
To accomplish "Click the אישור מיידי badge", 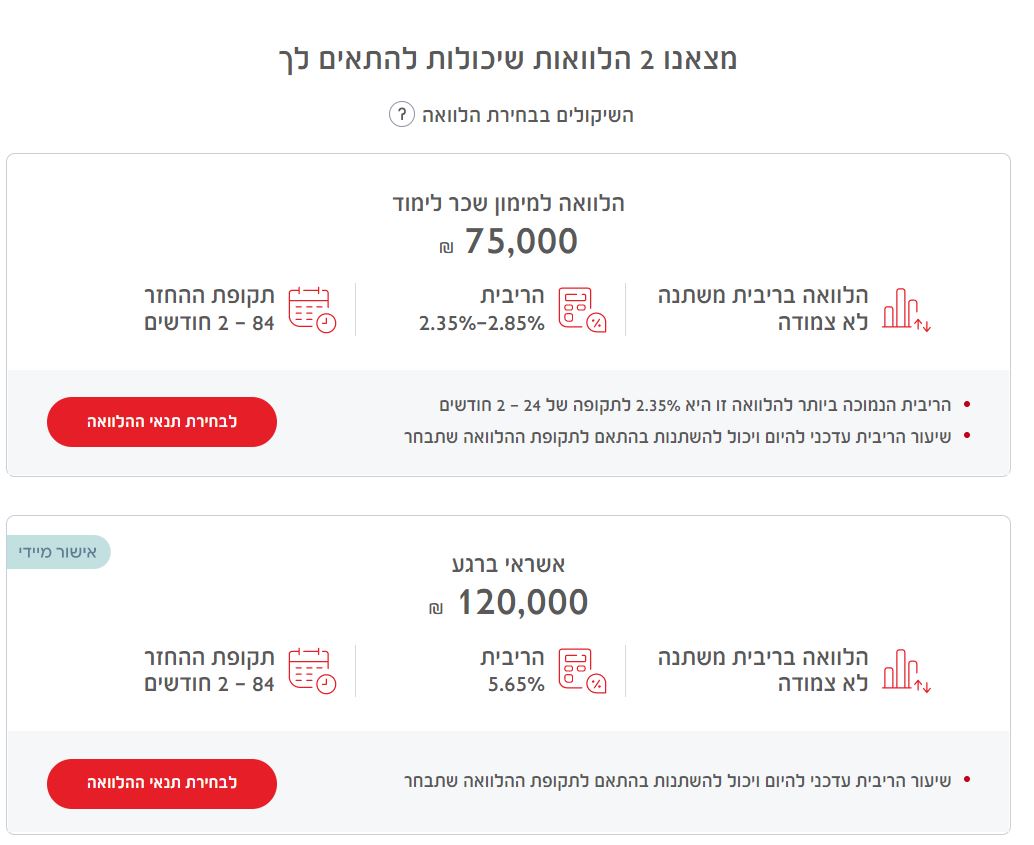I will [x=59, y=552].
